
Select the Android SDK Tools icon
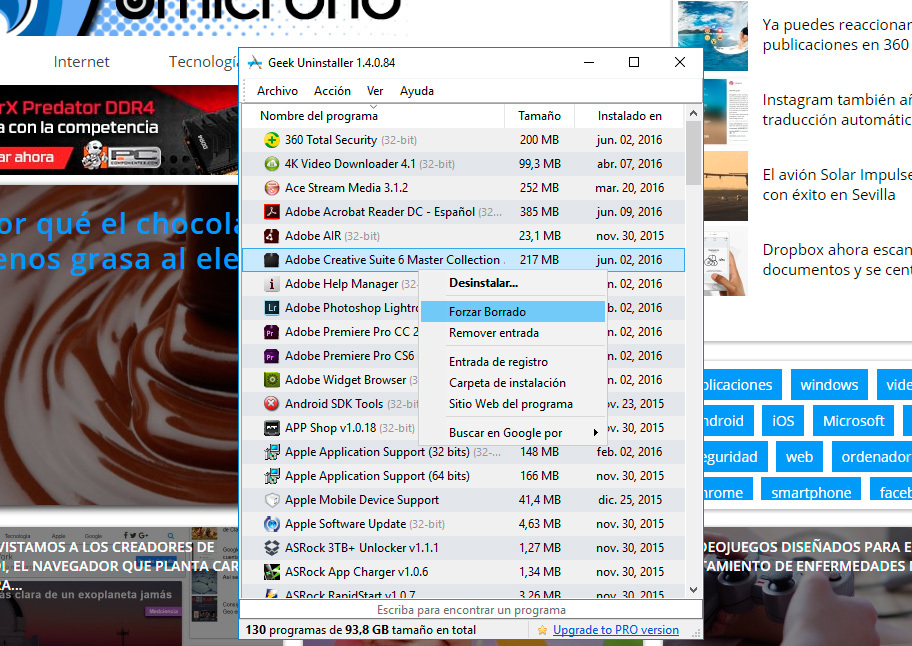pos(270,403)
